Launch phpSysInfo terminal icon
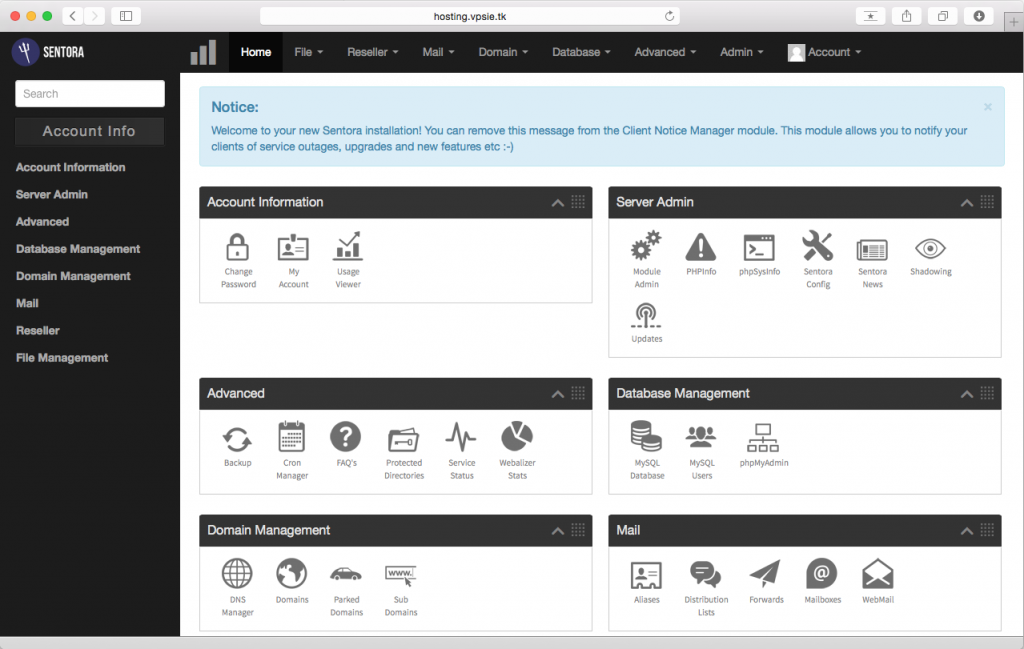 click(x=759, y=248)
